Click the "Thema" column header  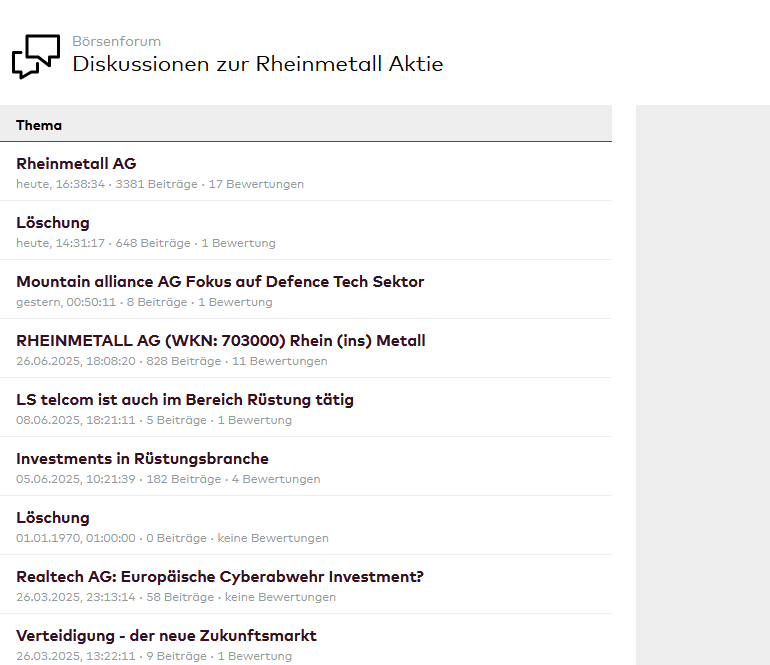click(39, 125)
